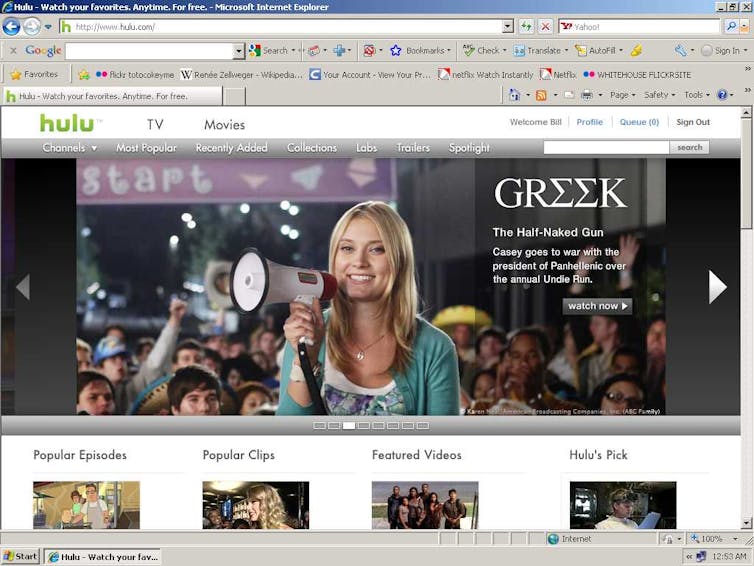754x566 pixels.
Task: Open Recently Added
Action: [x=231, y=148]
